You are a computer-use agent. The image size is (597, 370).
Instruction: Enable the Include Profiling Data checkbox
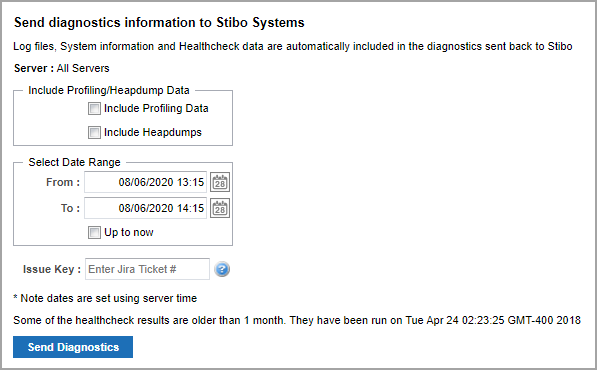pyautogui.click(x=94, y=108)
